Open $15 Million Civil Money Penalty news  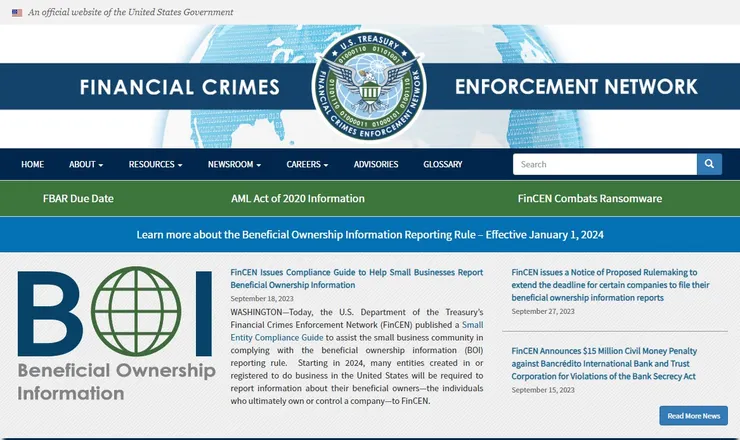[604, 364]
